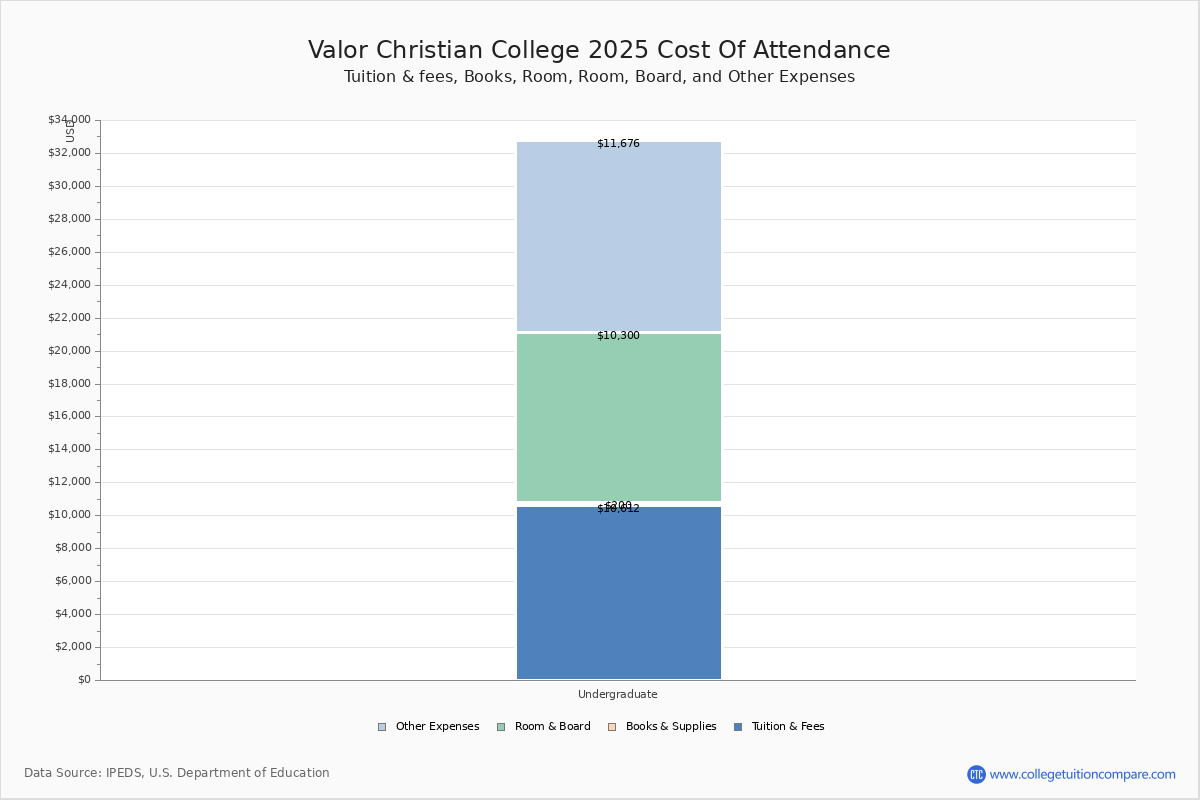Click the $11,676 data label

point(618,144)
